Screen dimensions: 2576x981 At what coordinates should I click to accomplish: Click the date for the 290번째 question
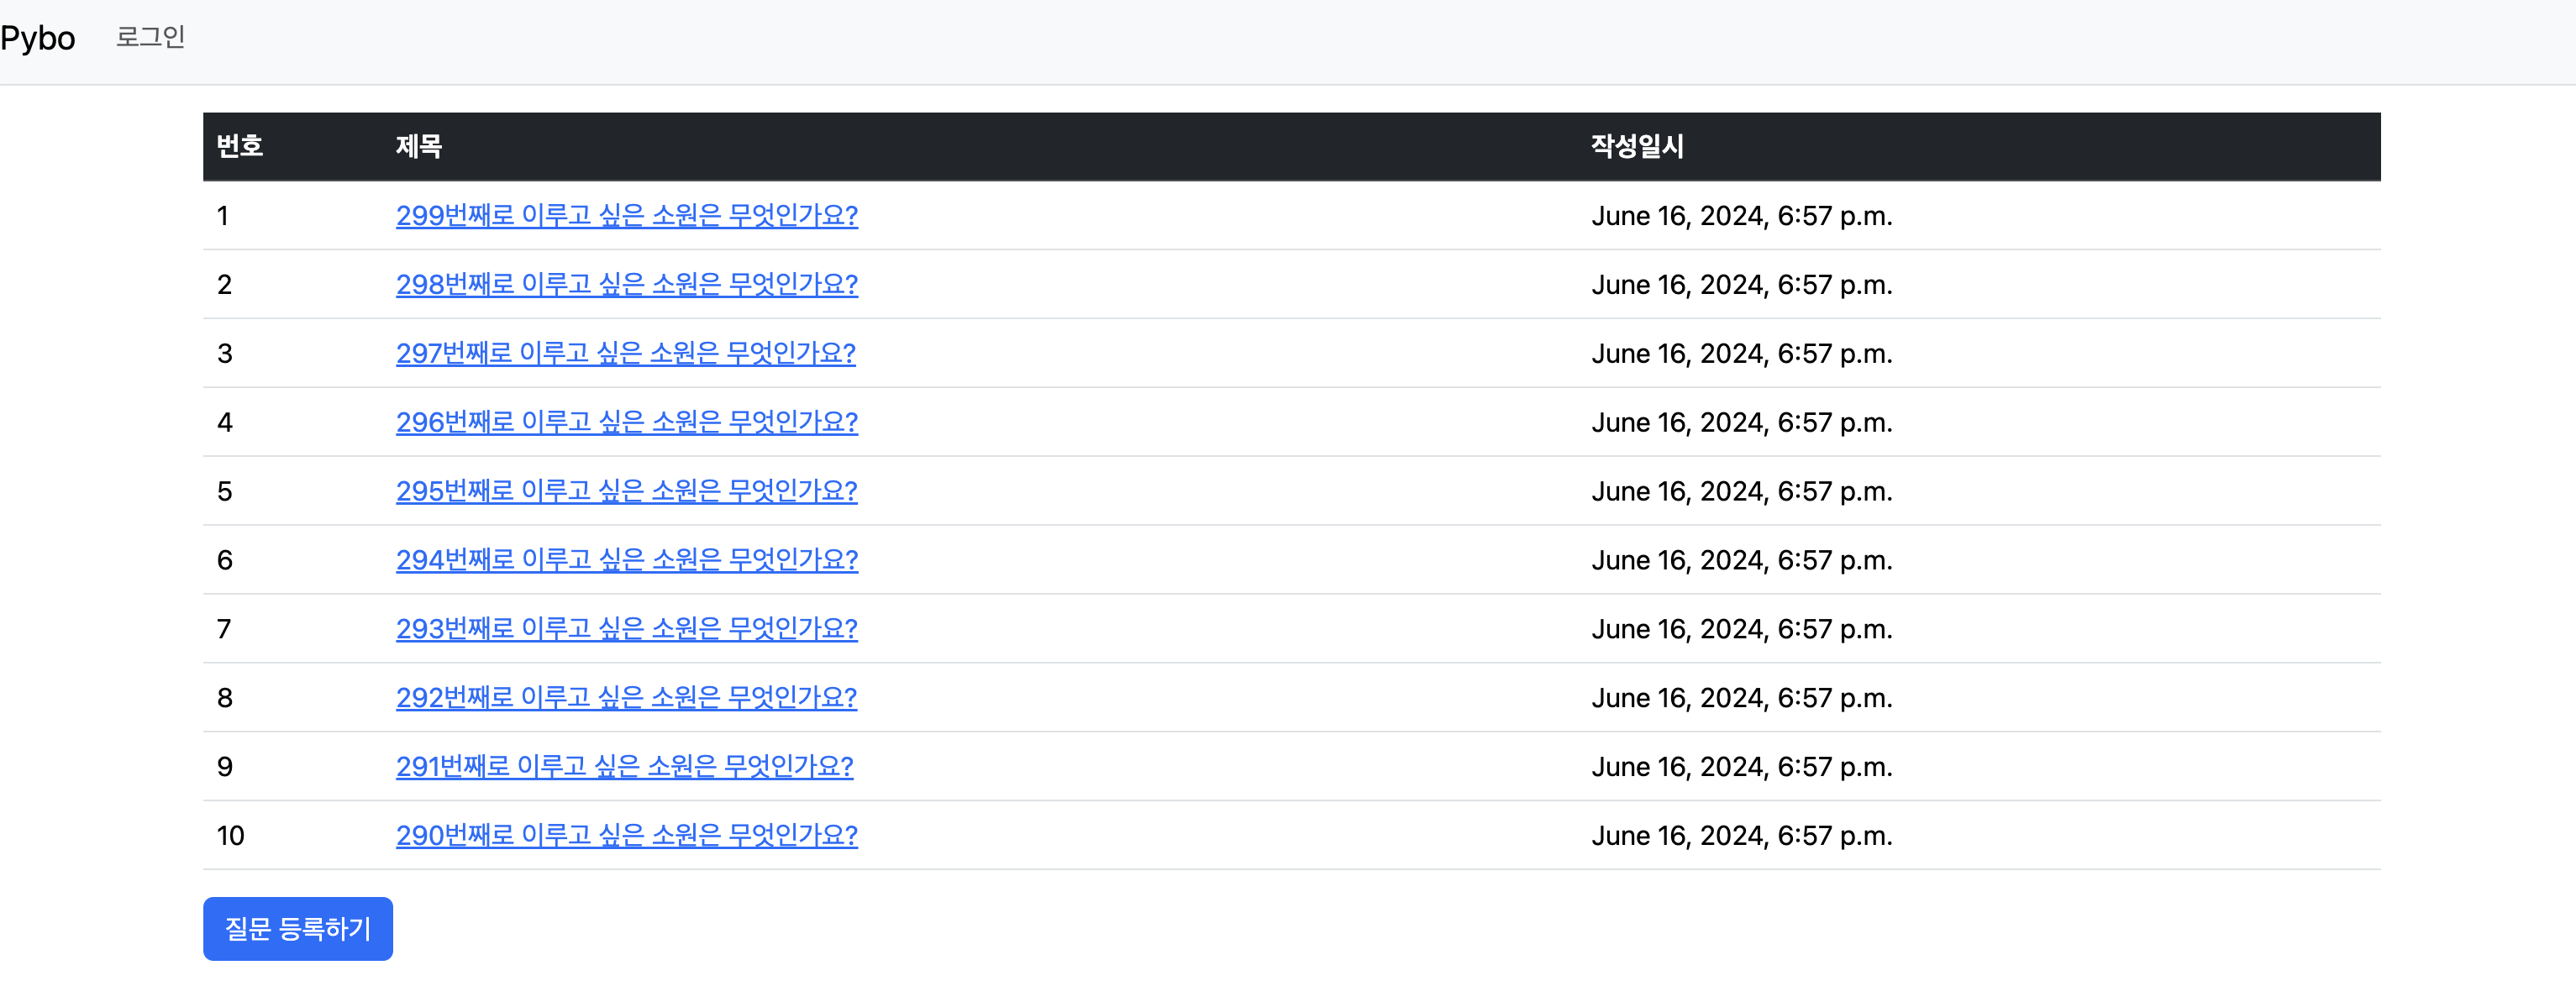(1741, 836)
